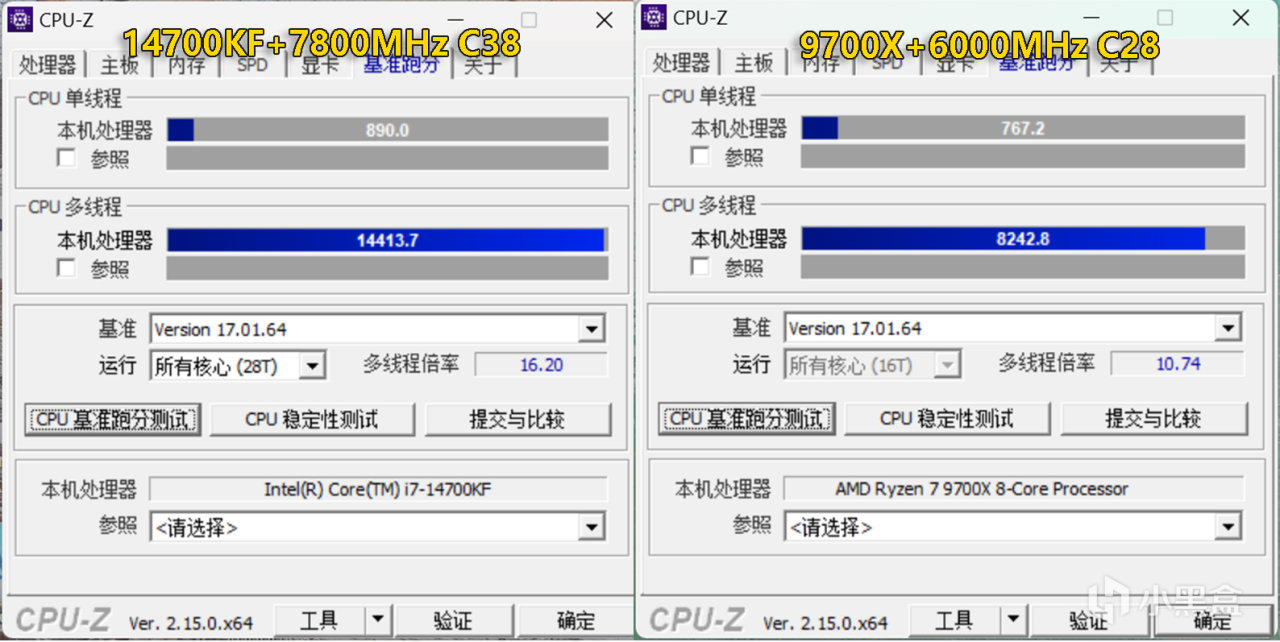Tick multi-thread 参照 checkbox in left window
Viewport: 1280px width, 642px height.
pyautogui.click(x=67, y=267)
